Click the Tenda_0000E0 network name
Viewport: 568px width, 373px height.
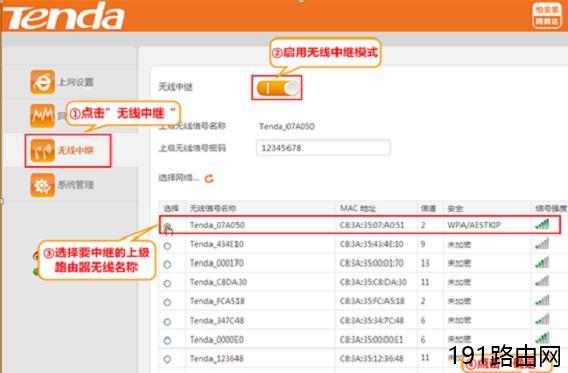point(217,340)
